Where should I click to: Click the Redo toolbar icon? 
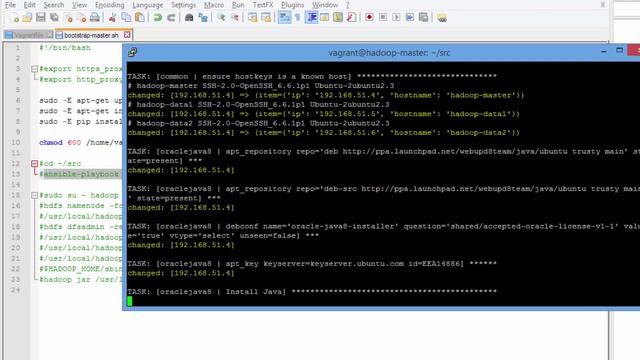coord(171,18)
